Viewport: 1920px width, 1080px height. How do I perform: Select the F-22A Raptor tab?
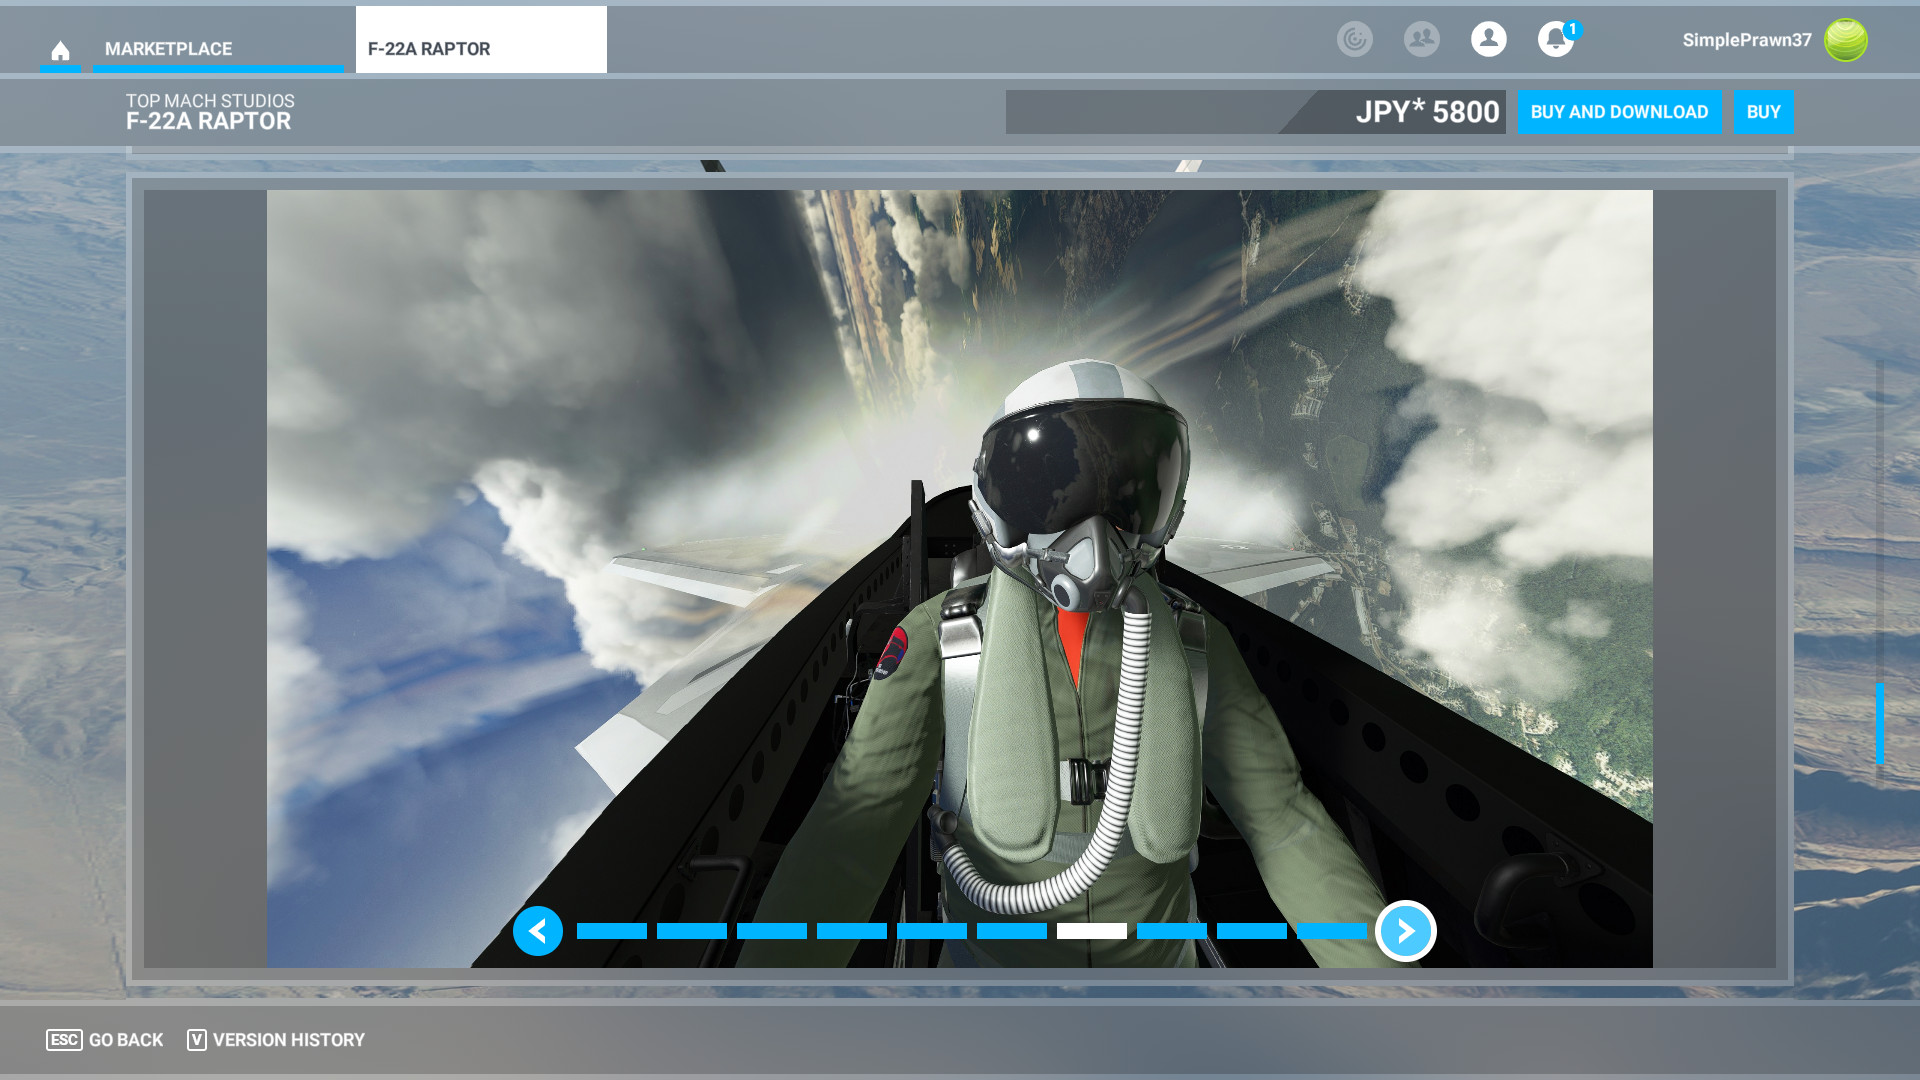480,49
